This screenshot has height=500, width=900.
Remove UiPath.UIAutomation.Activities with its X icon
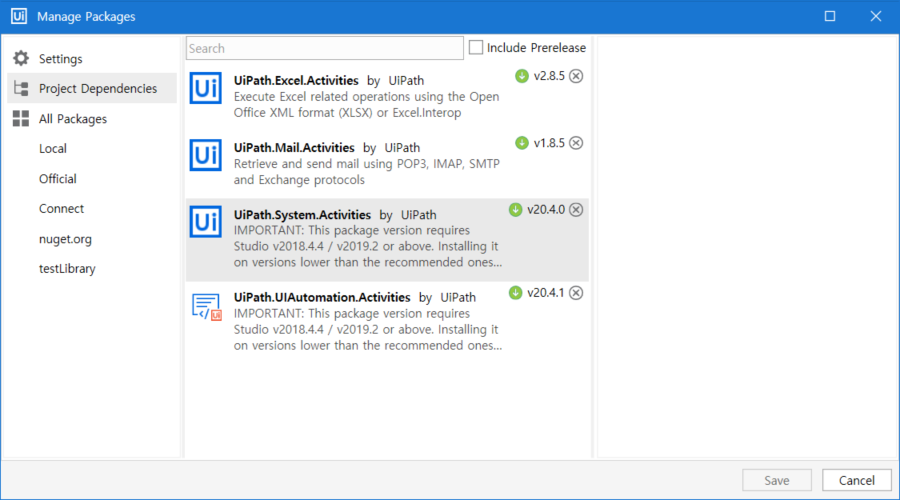click(x=576, y=293)
